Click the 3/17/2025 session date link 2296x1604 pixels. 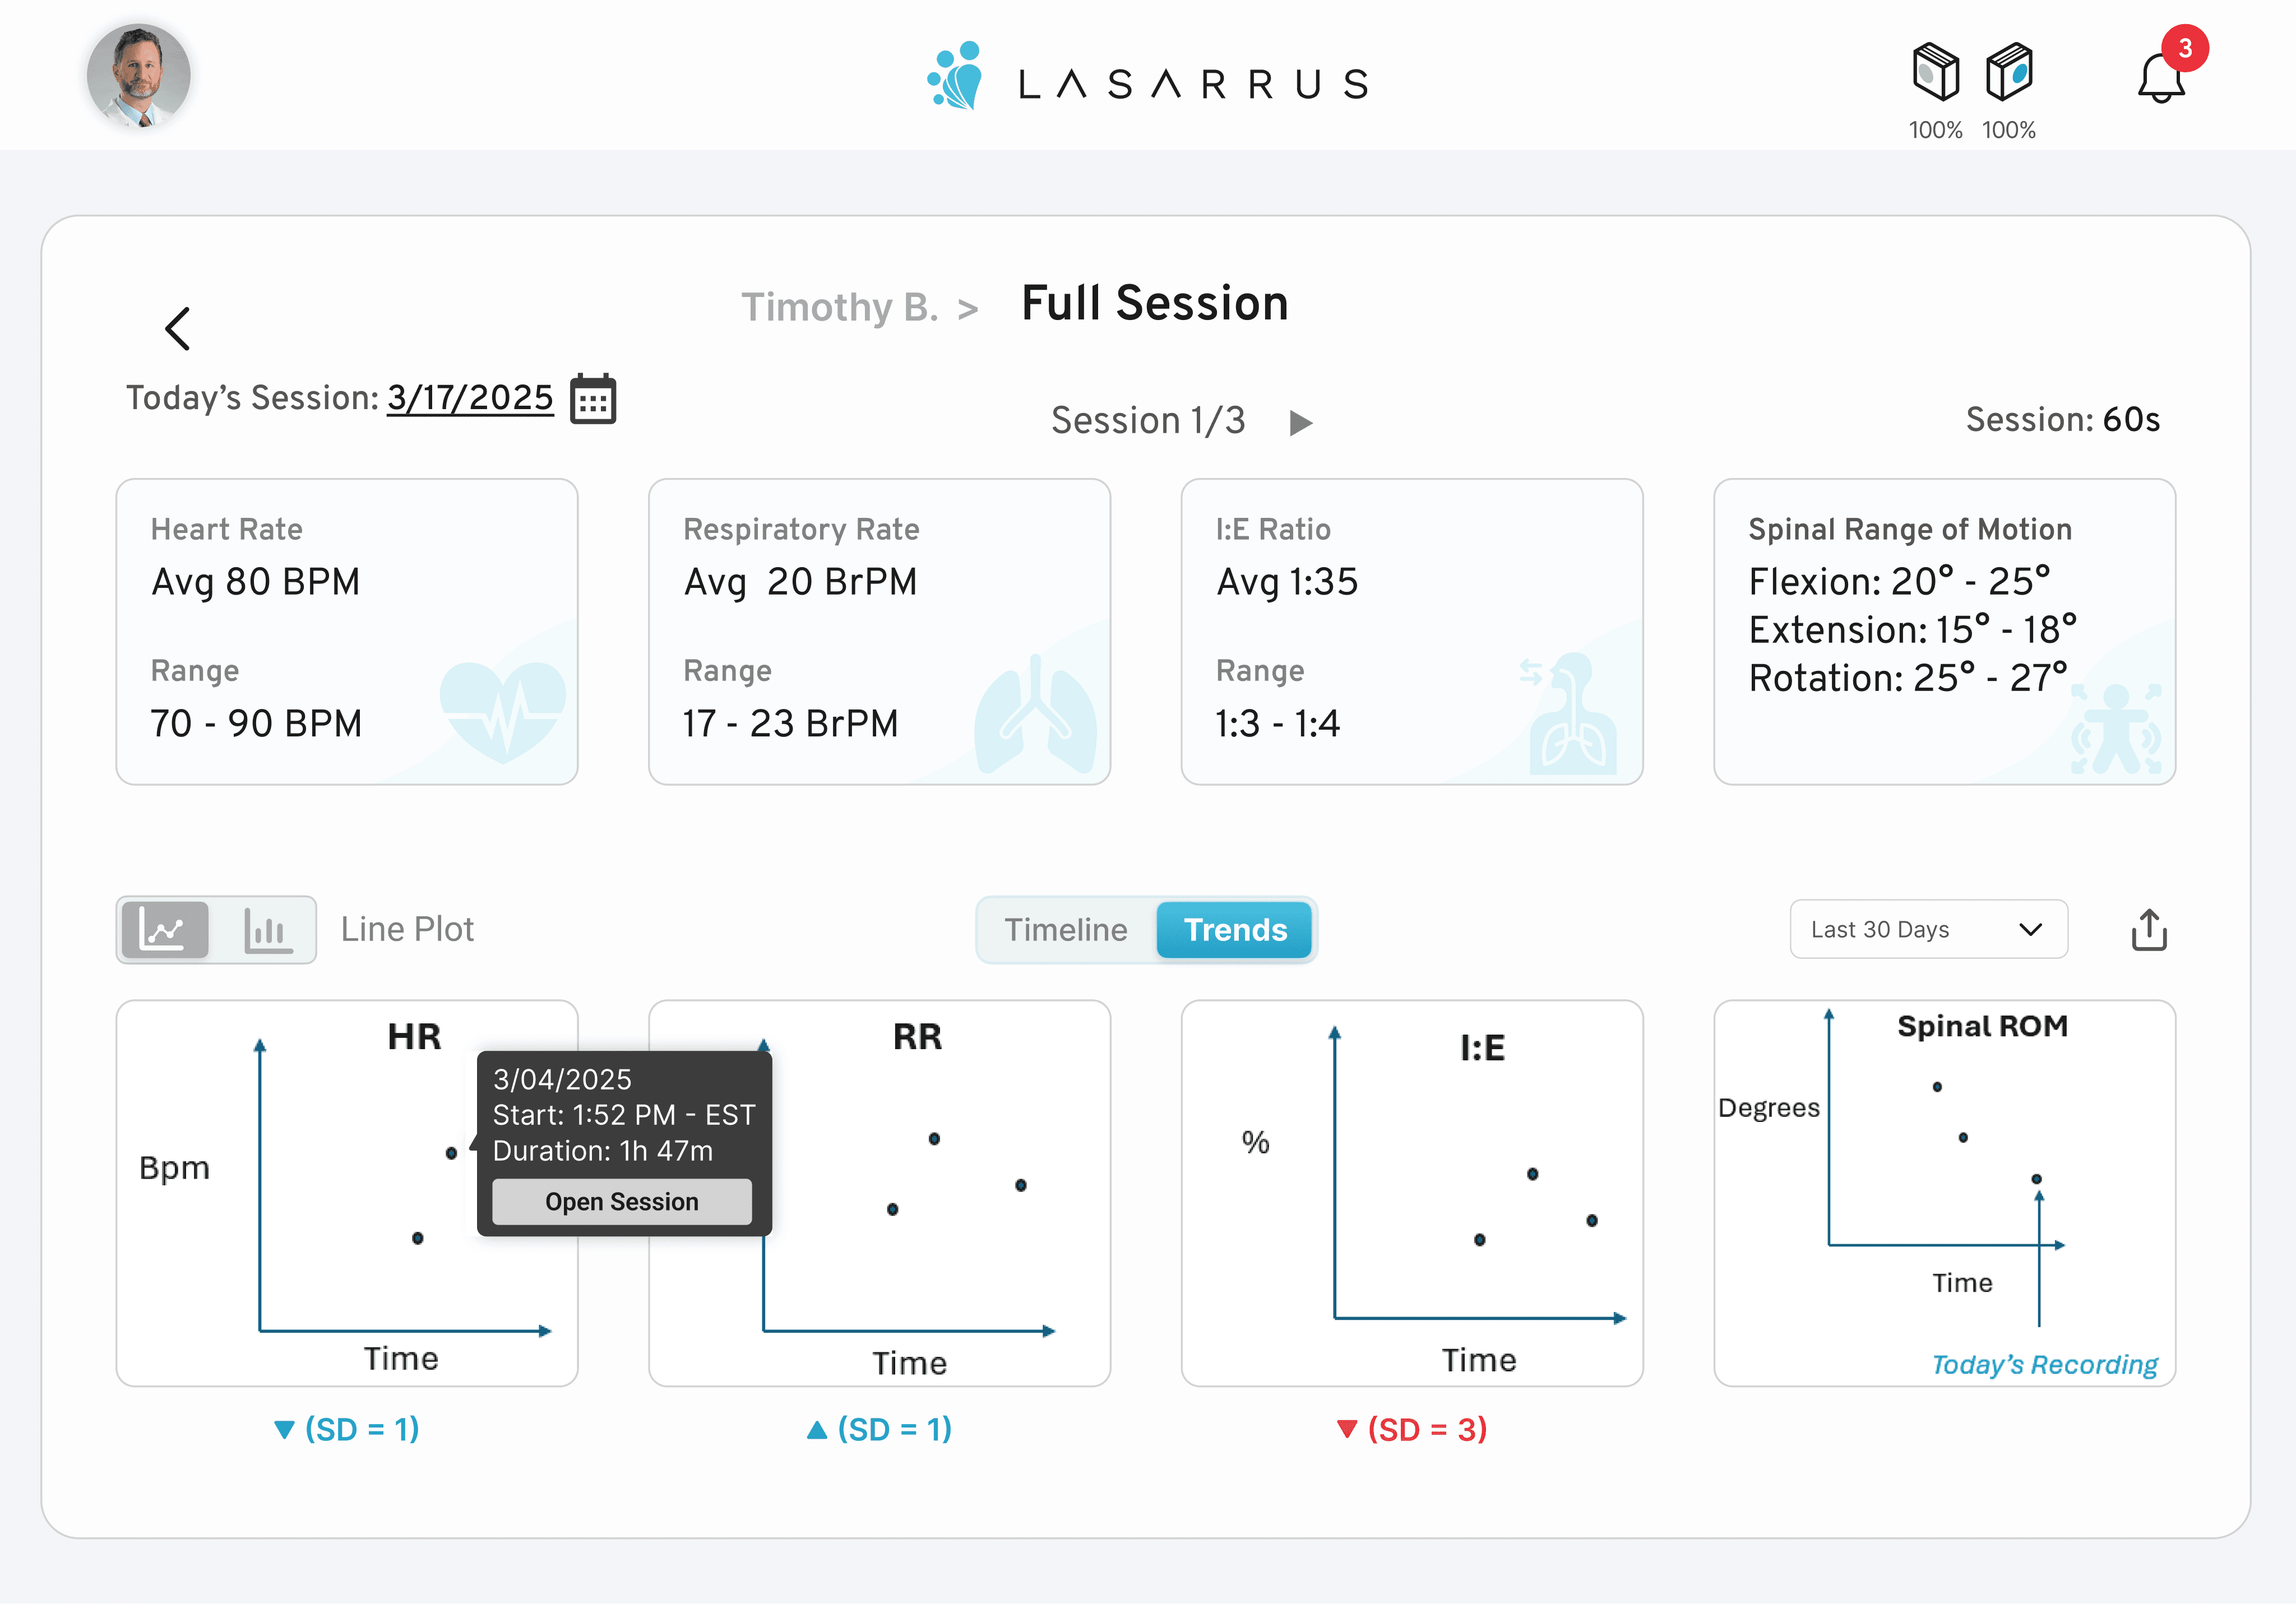[470, 398]
